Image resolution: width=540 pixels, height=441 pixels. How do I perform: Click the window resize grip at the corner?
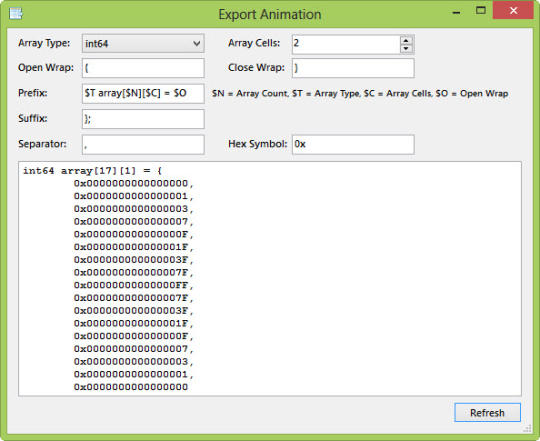[x=527, y=428]
